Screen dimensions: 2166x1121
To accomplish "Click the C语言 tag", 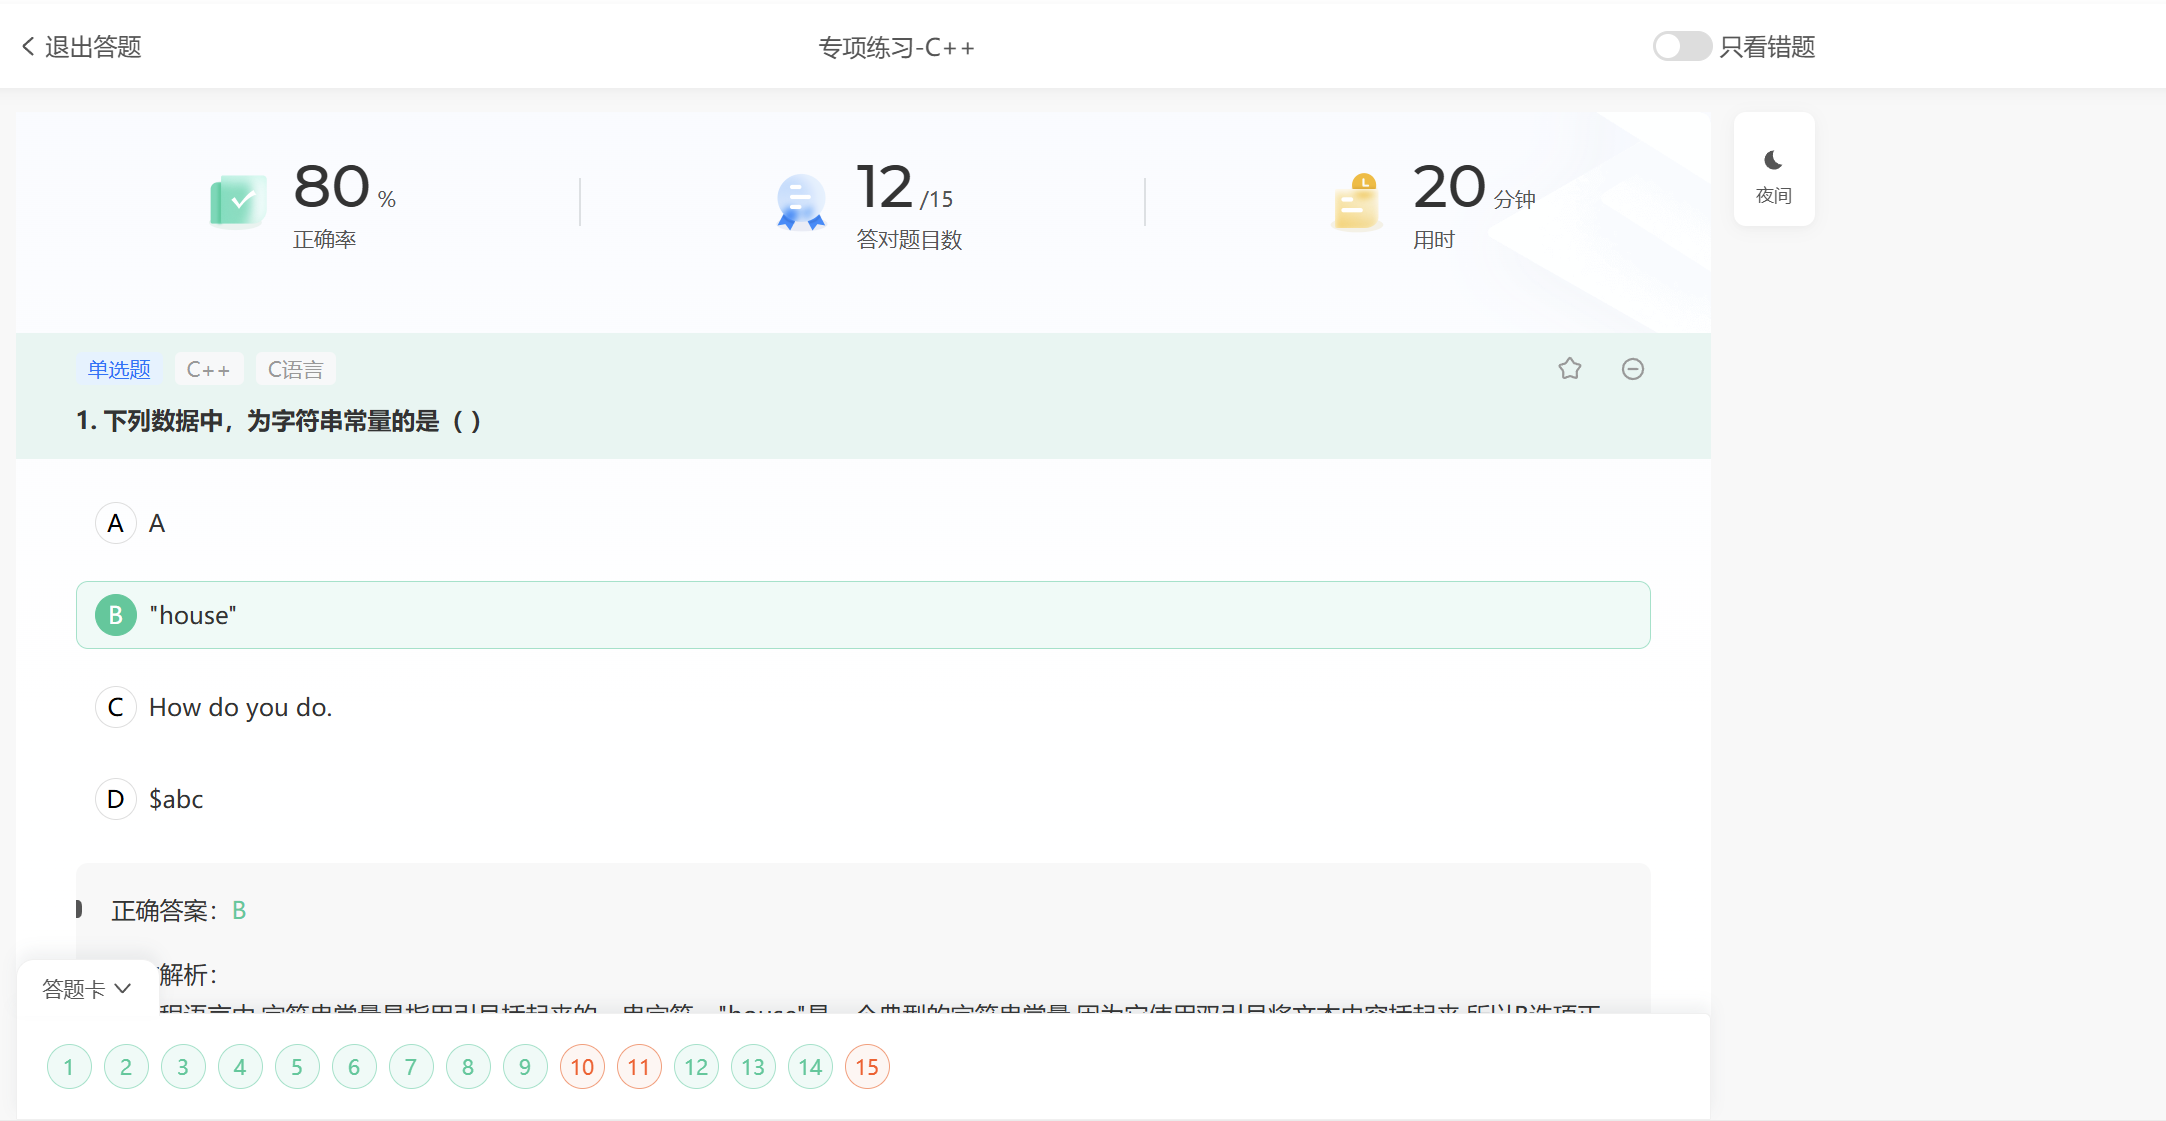I will [295, 369].
